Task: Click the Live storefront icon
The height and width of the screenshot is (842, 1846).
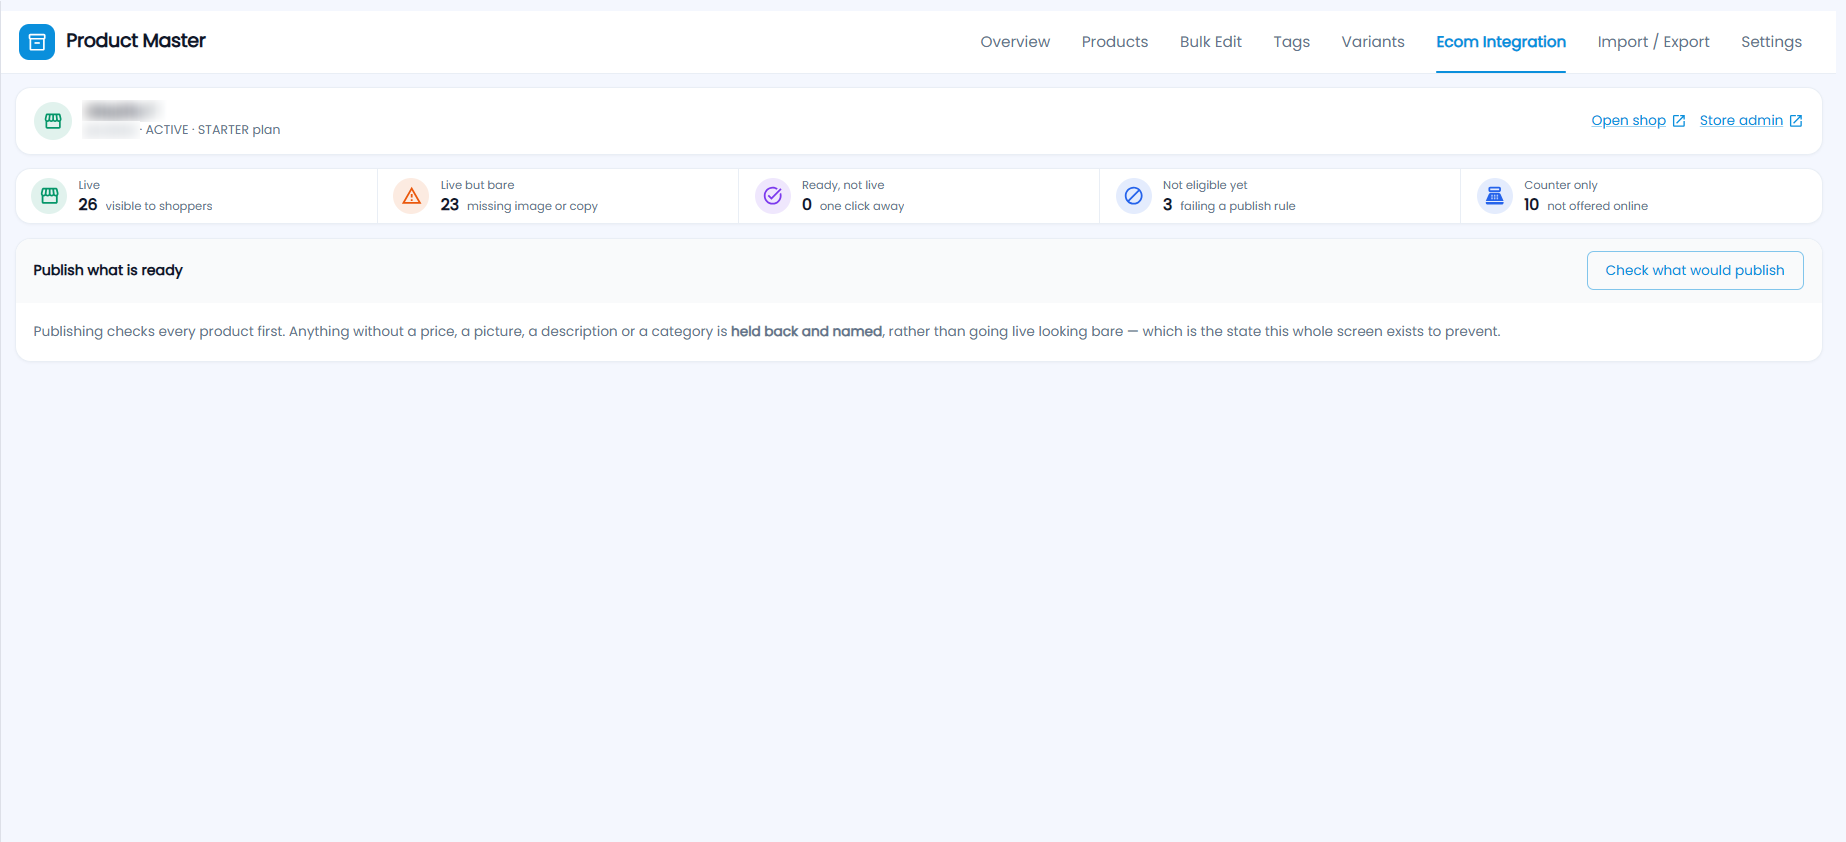Action: click(x=49, y=196)
